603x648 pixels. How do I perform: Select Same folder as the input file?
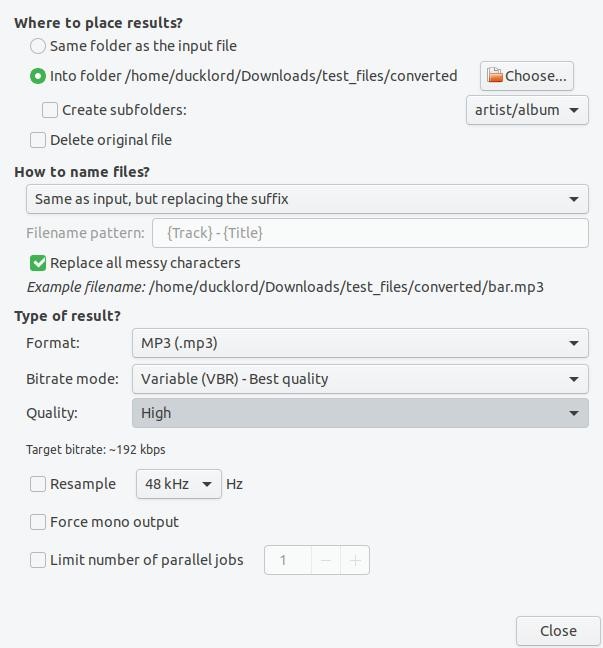(x=38, y=46)
